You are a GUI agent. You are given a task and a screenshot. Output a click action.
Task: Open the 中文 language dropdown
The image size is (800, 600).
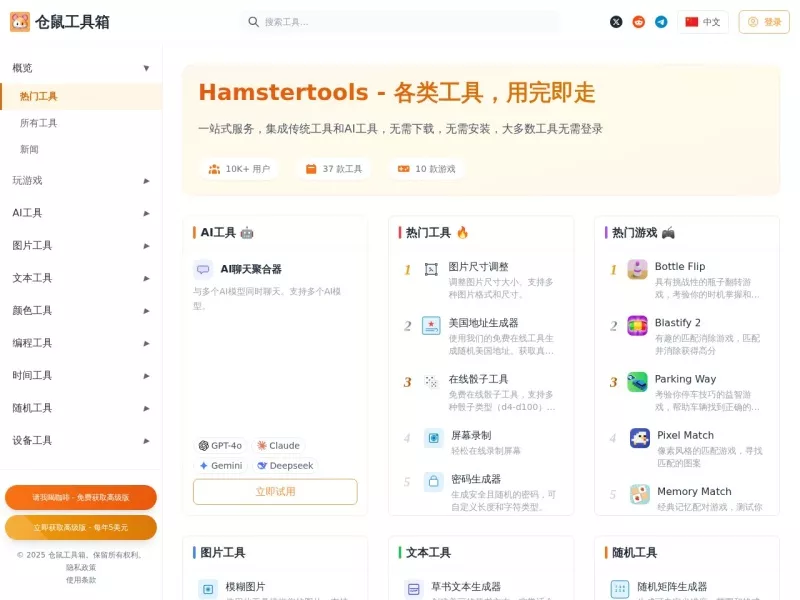coord(703,22)
